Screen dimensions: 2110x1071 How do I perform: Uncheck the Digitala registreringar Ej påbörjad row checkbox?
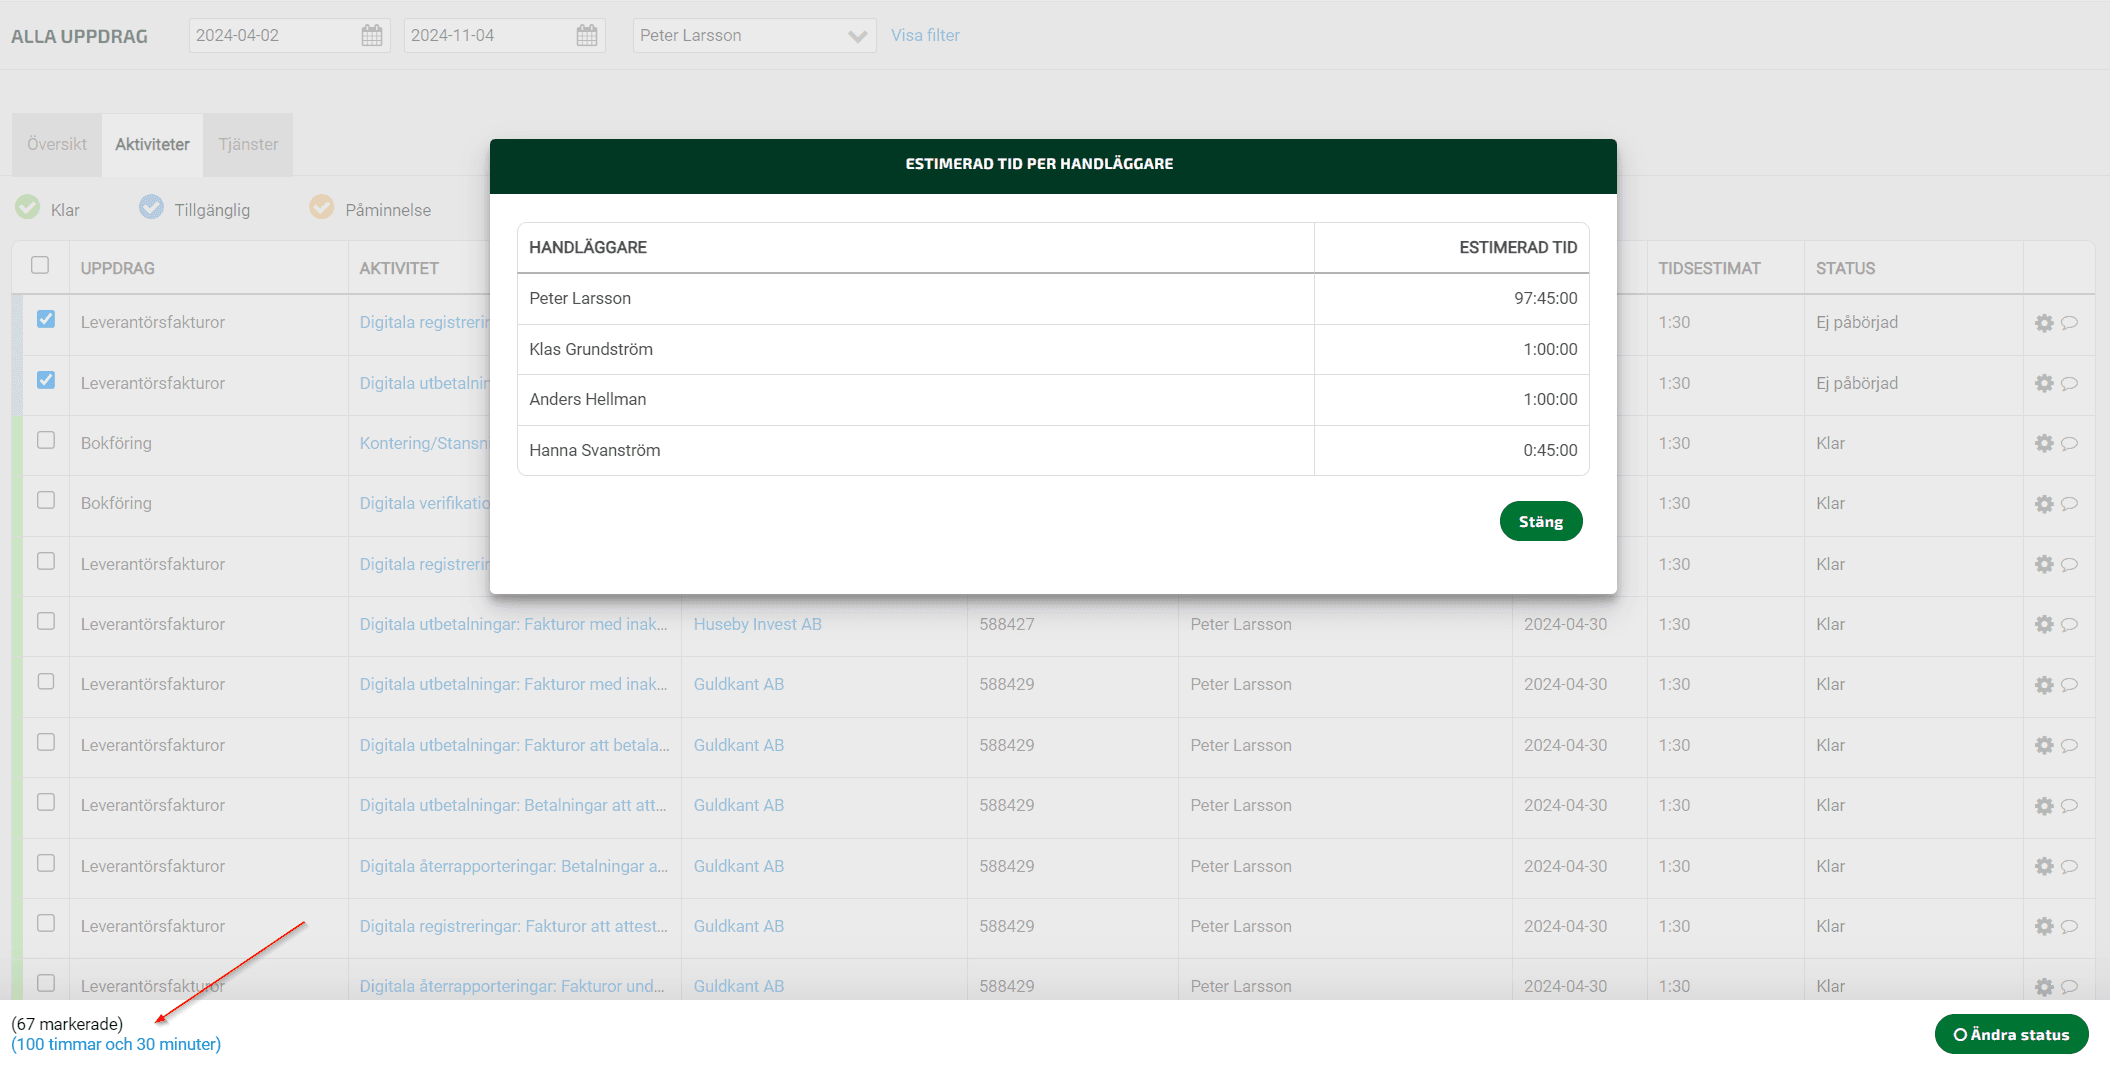point(46,319)
